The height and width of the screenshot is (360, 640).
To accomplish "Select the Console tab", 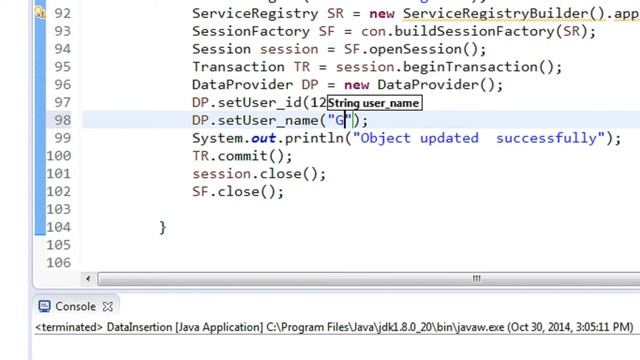I will pyautogui.click(x=75, y=306).
